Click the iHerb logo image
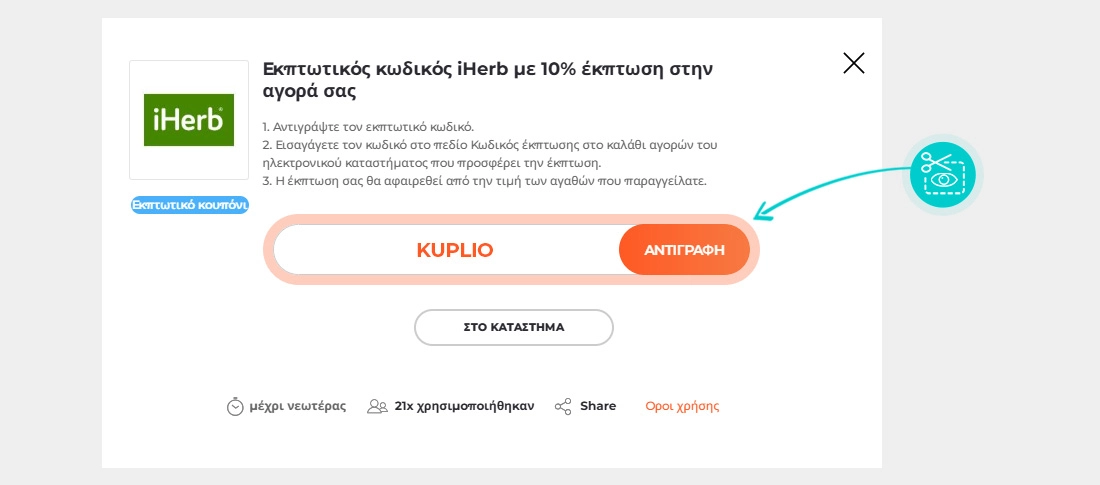This screenshot has height=485, width=1100. pyautogui.click(x=189, y=119)
